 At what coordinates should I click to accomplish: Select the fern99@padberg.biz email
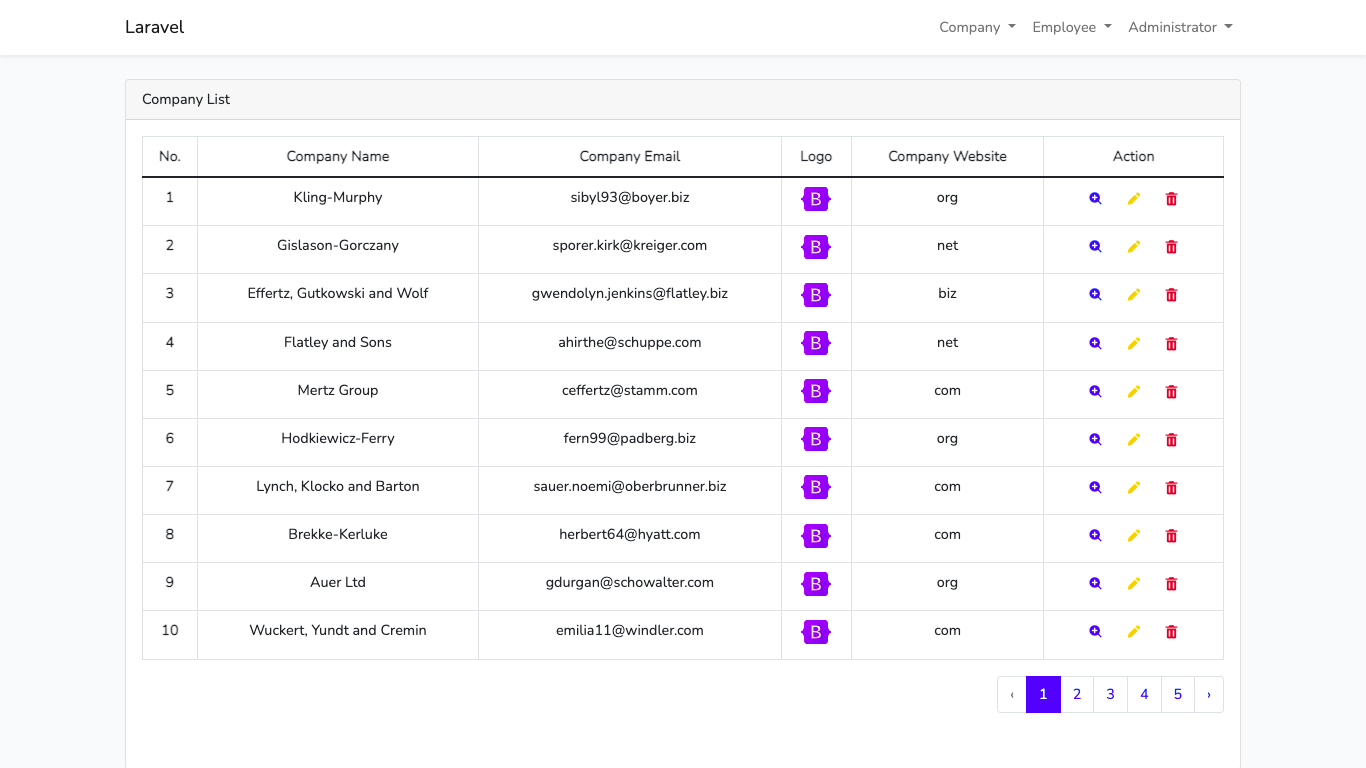click(630, 438)
